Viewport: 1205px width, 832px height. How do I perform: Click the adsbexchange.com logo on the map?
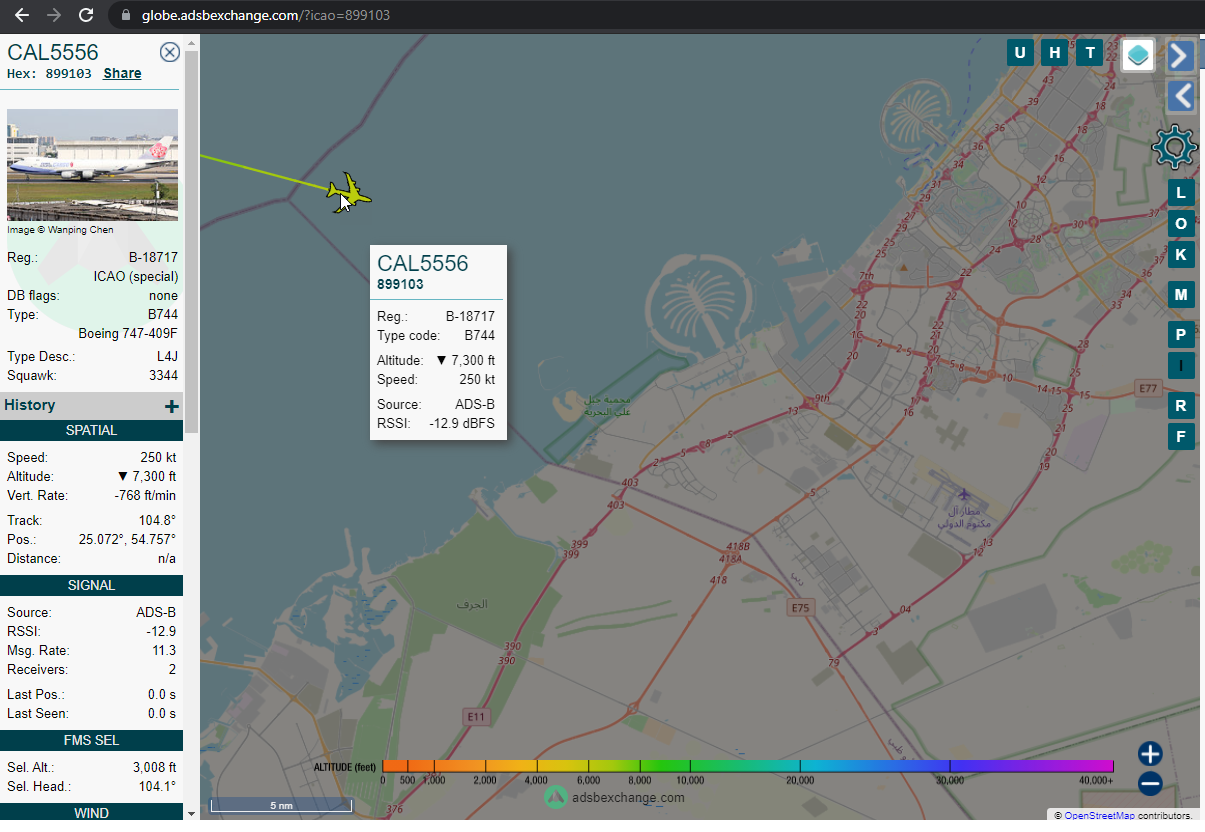pyautogui.click(x=615, y=797)
